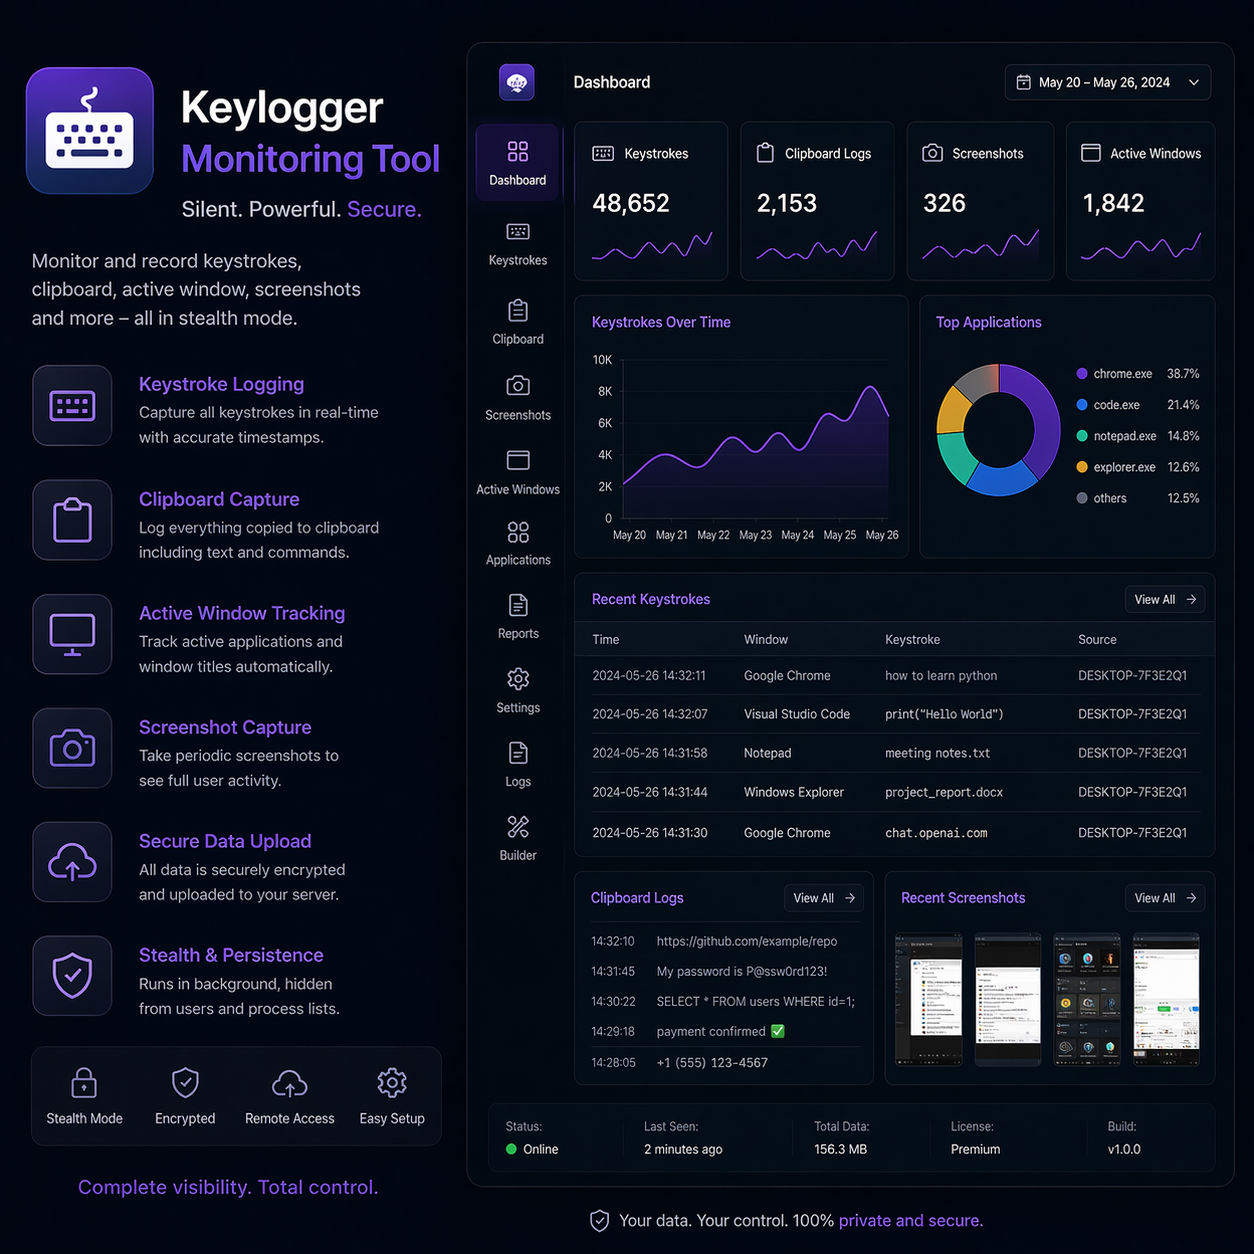Click the Screenshots camera icon in the sidebar
The width and height of the screenshot is (1254, 1254).
517,386
